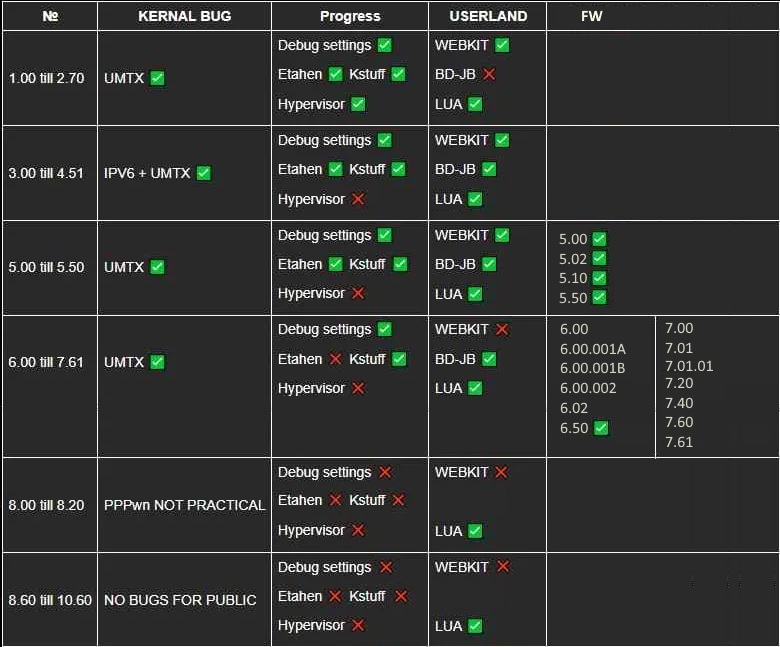Click the red cross beside Debug settings in 8.00 till 8.20 row
This screenshot has height=647, width=780.
tap(385, 472)
